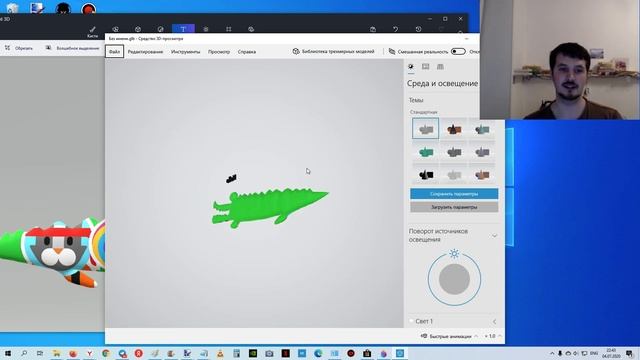This screenshot has width=640, height=360.
Task: Toggle the Смешанная реальность switch
Action: tap(458, 51)
